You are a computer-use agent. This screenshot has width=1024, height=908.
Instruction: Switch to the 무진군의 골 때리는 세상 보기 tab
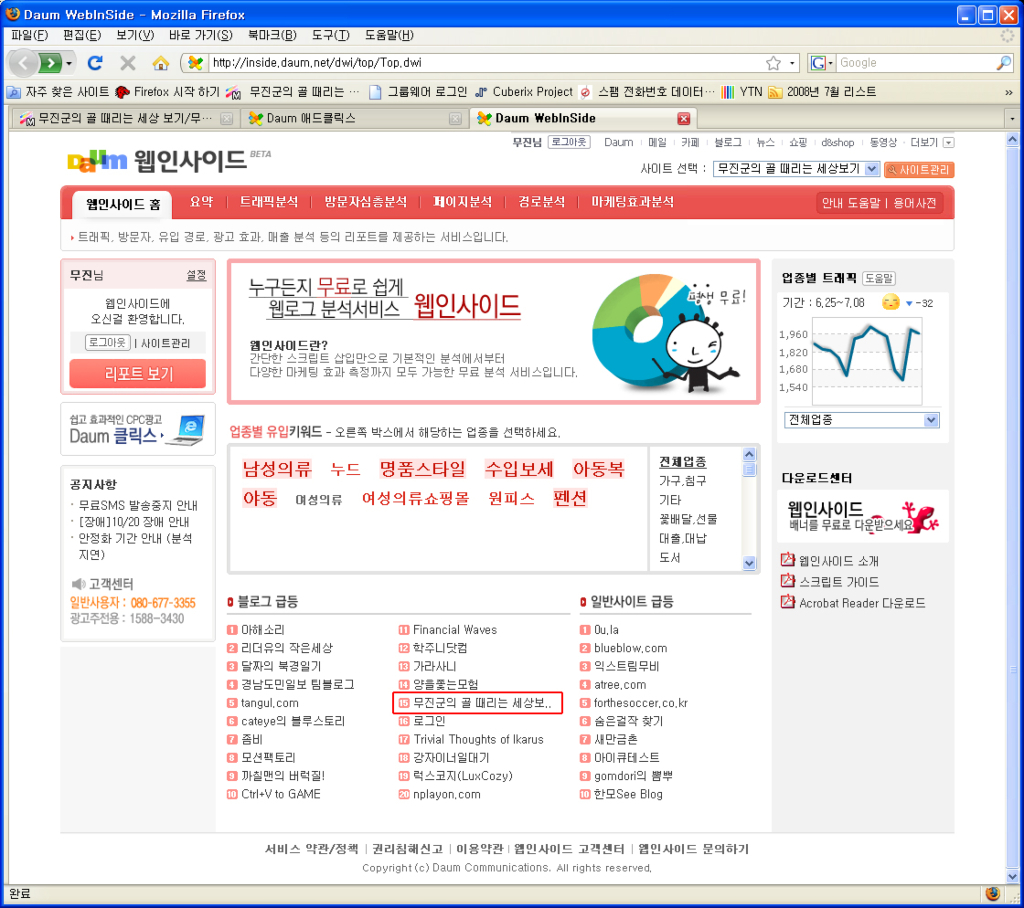pos(125,119)
